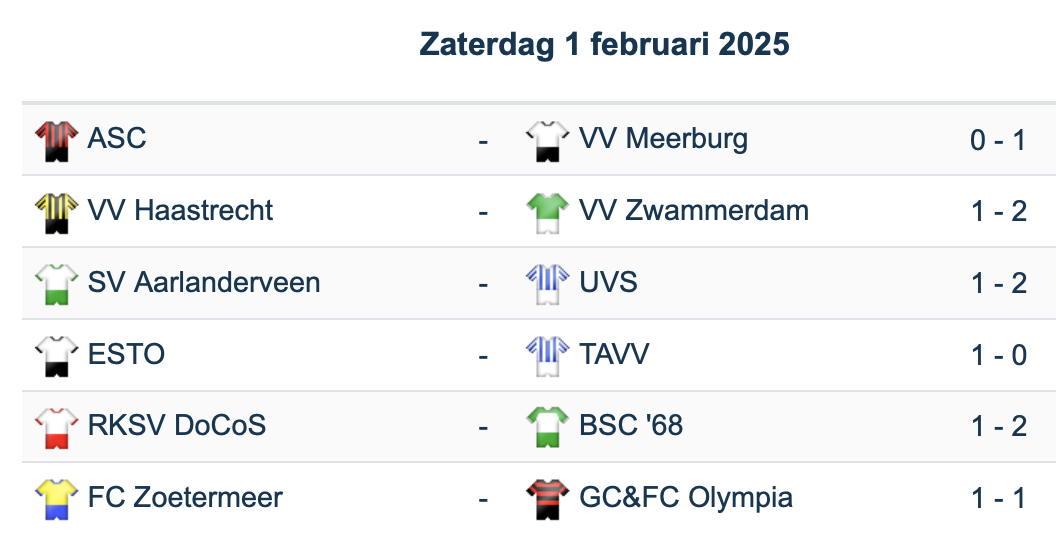This screenshot has width=1056, height=560.
Task: Click VV Zwammerdam green jersey icon
Action: (547, 212)
